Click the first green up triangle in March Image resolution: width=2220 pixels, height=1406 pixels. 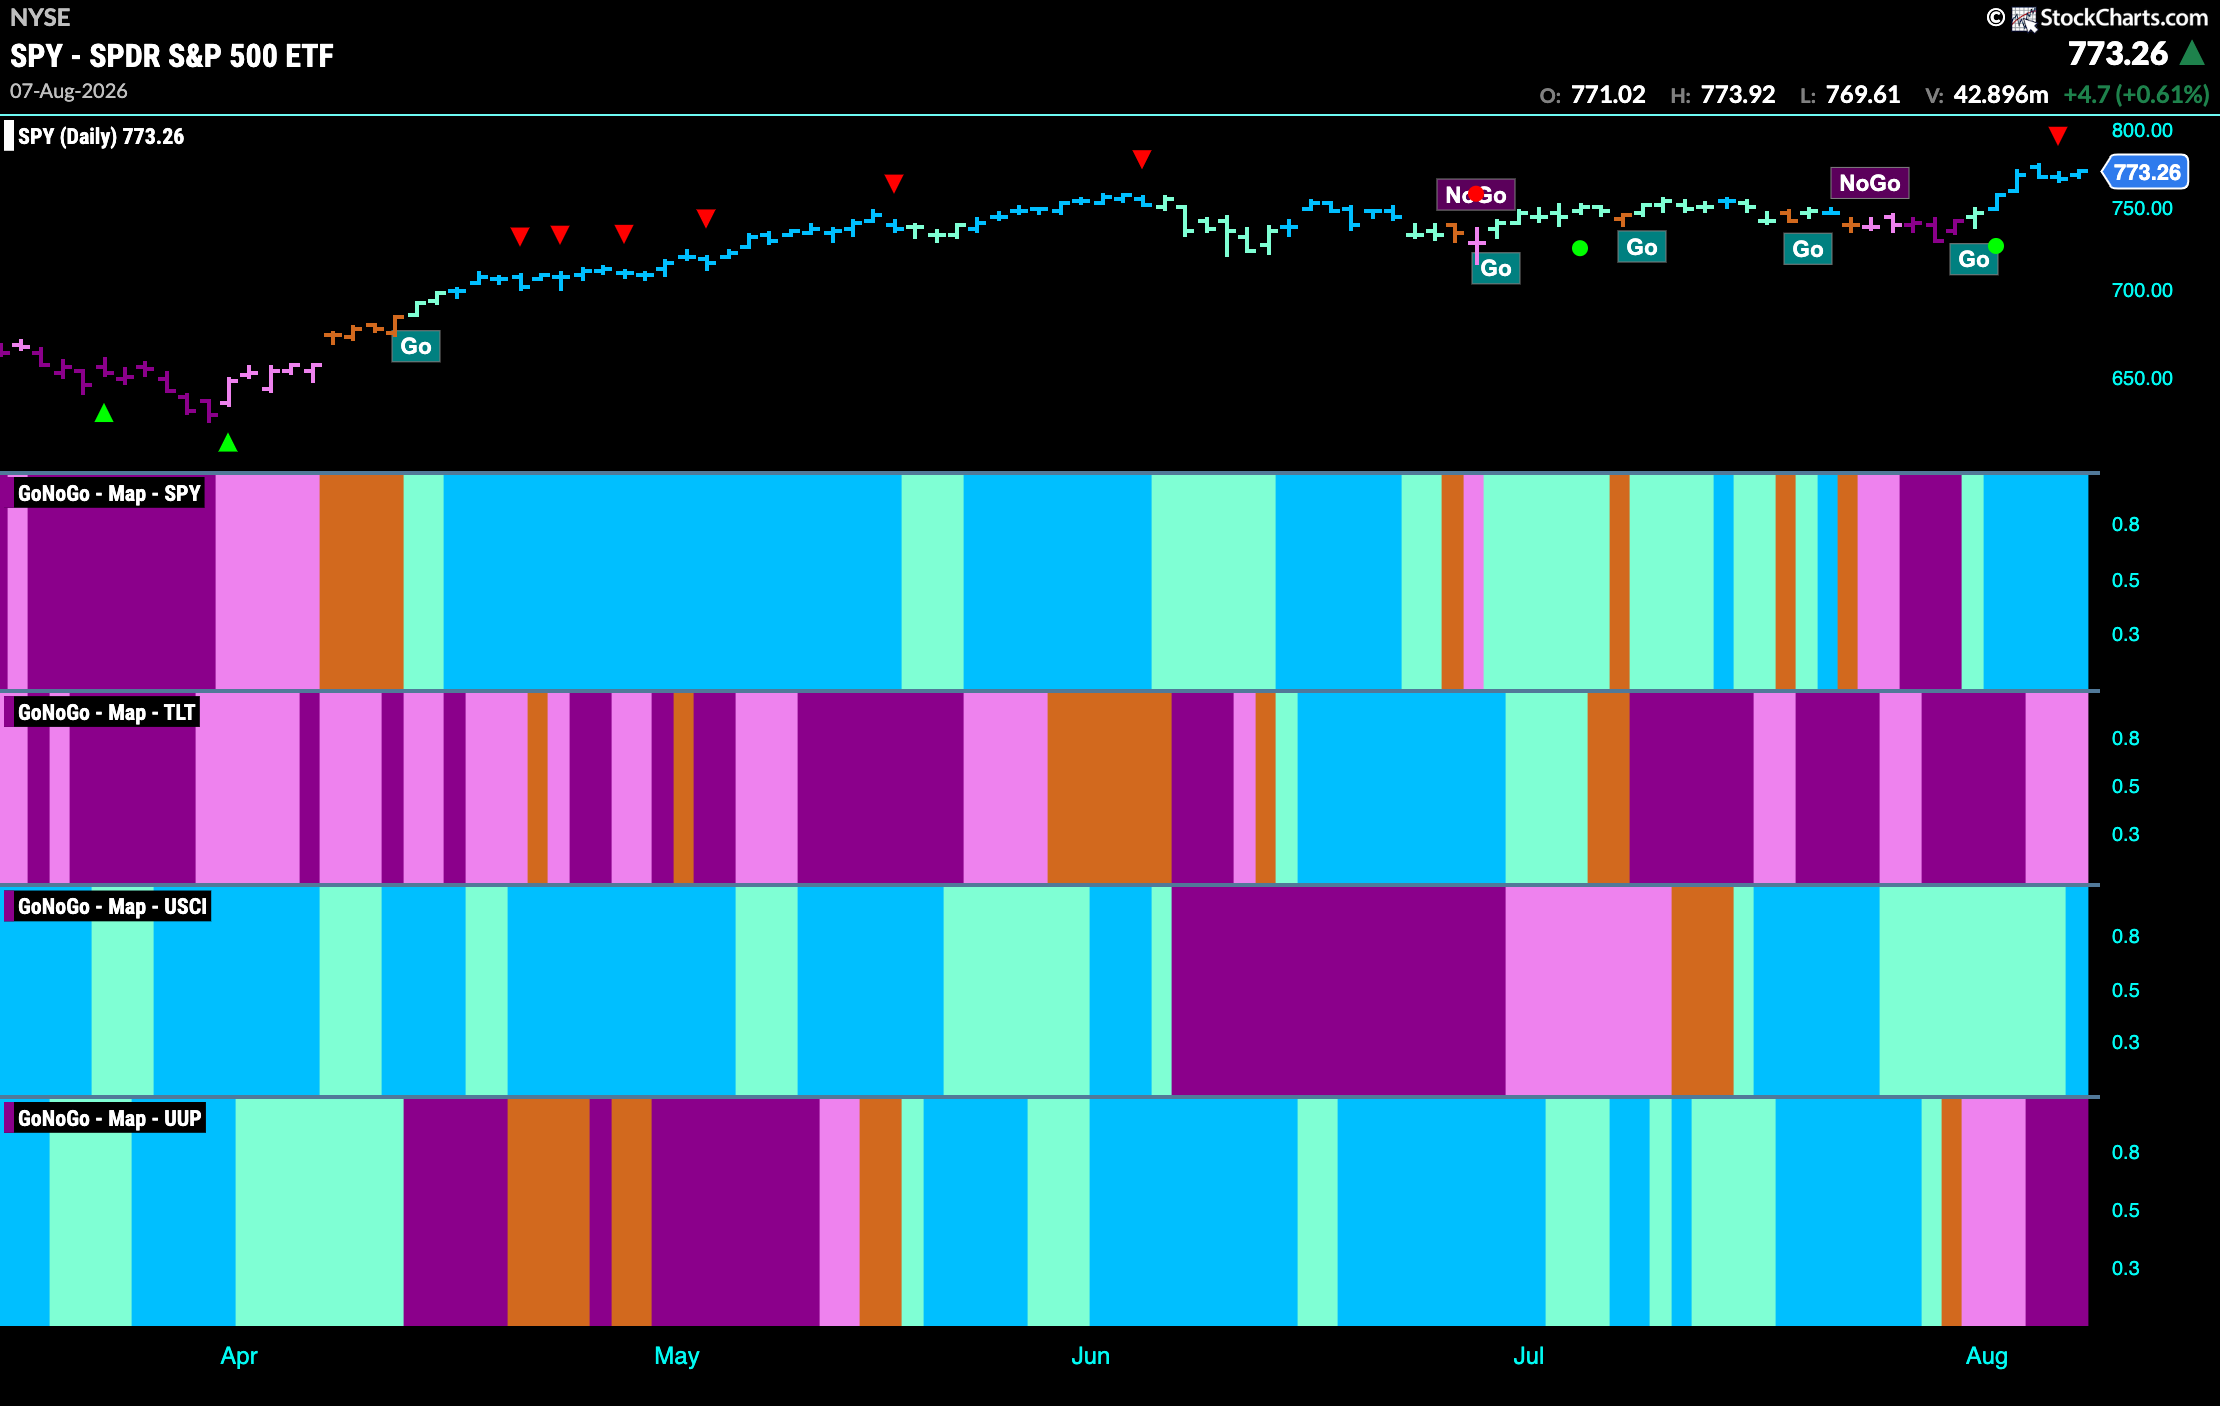pos(104,413)
